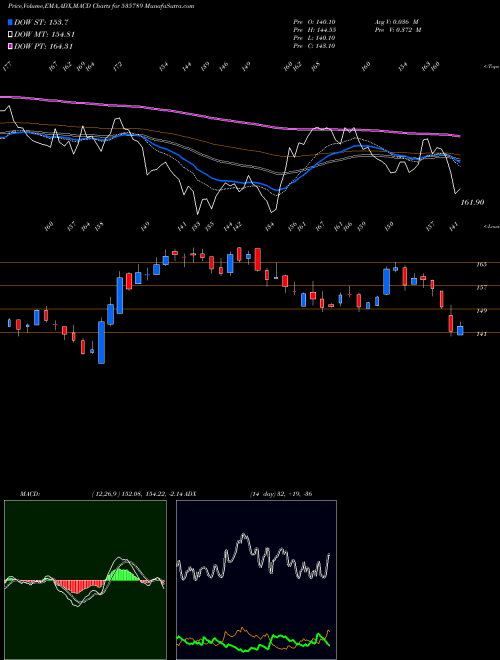
Task: Click the 165 price level label
Action: 481,264
